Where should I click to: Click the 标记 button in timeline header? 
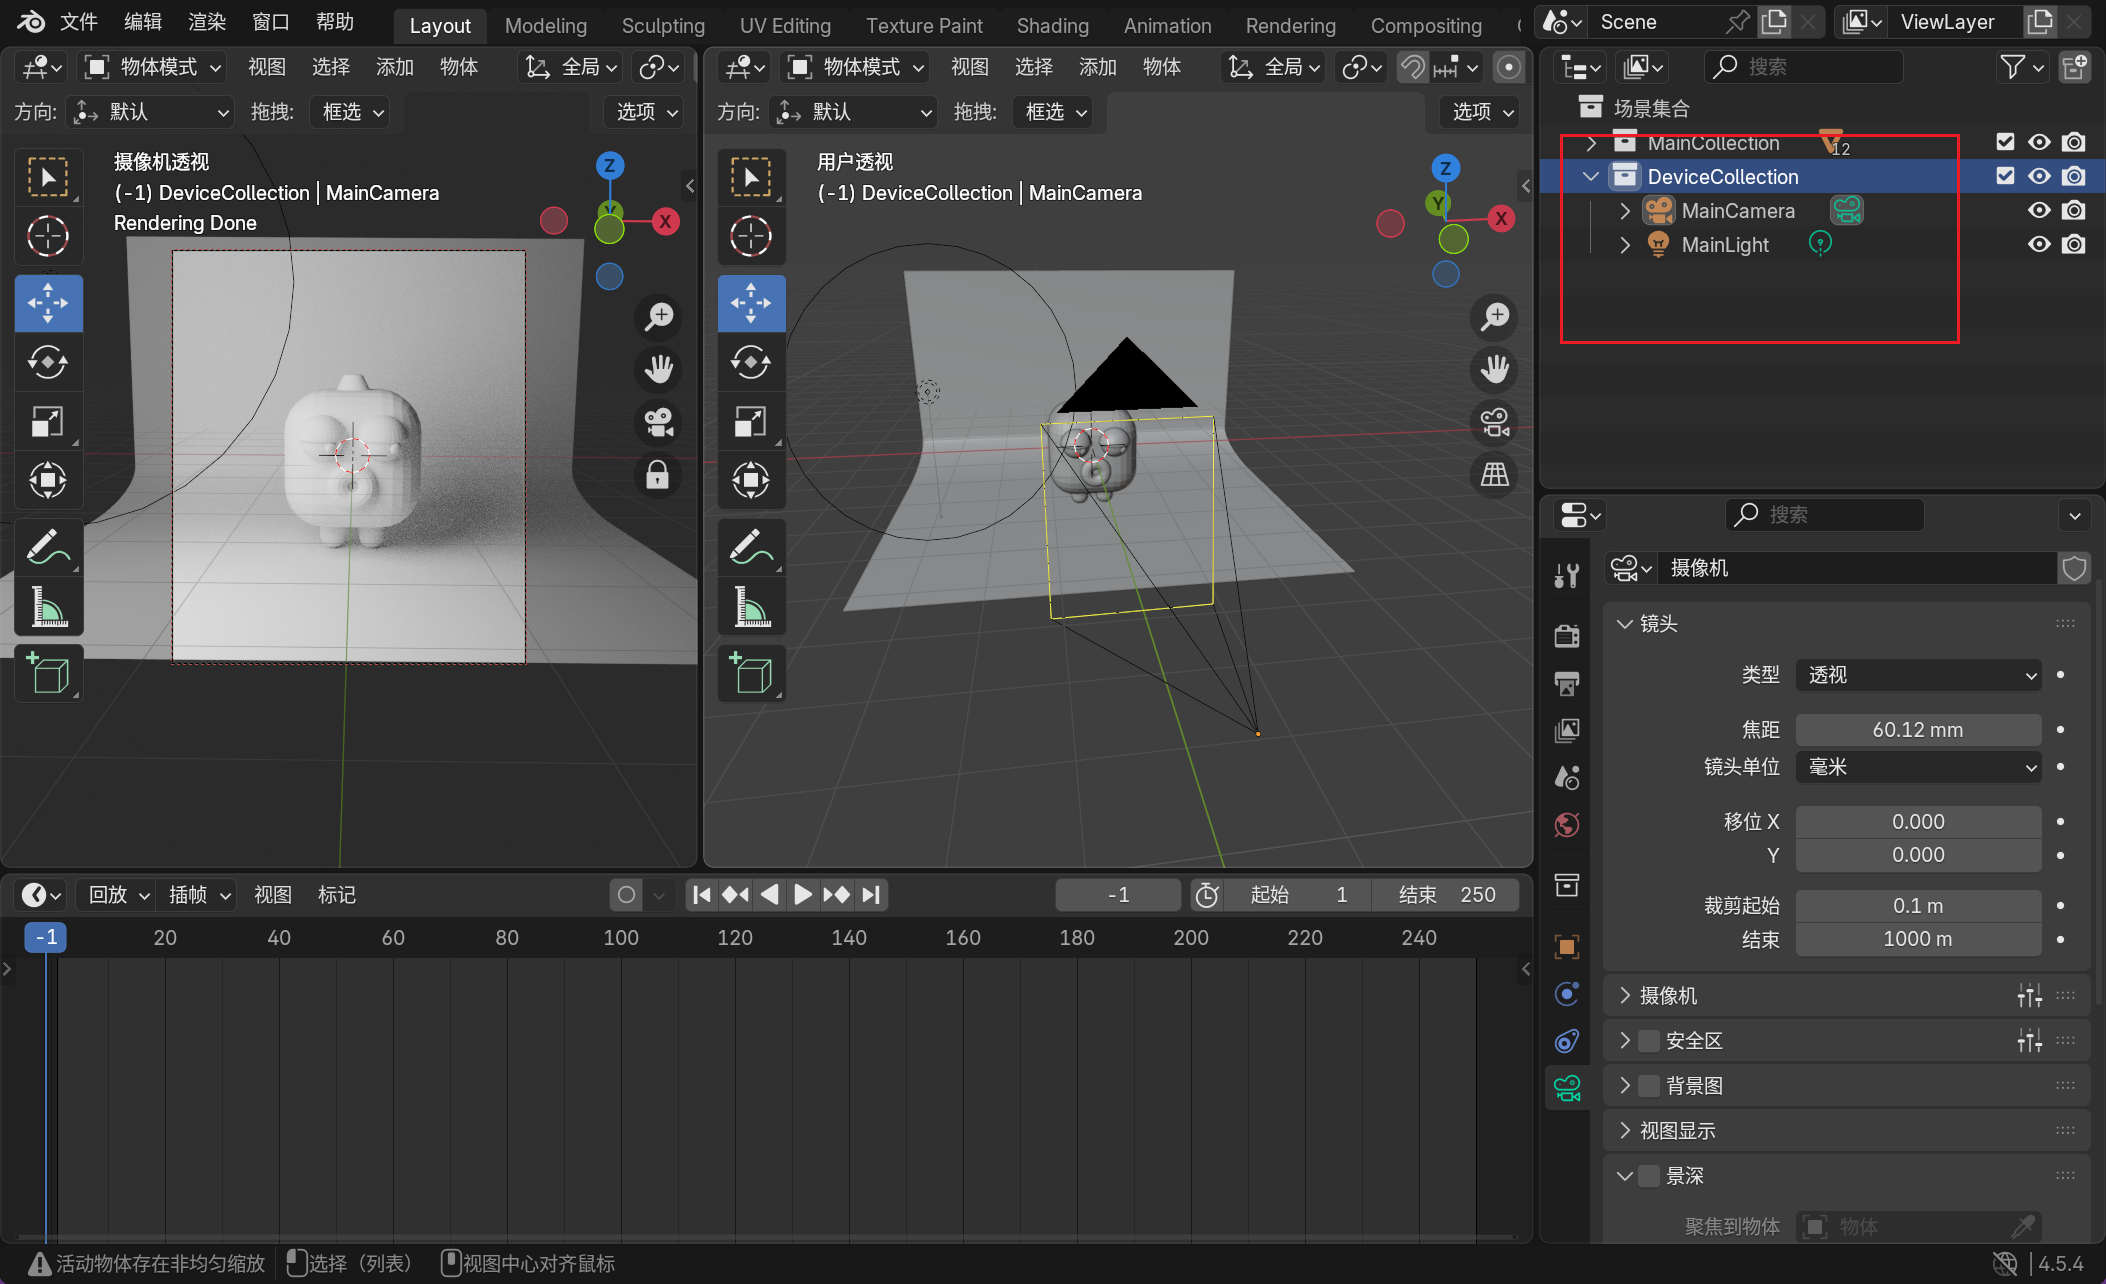336,895
